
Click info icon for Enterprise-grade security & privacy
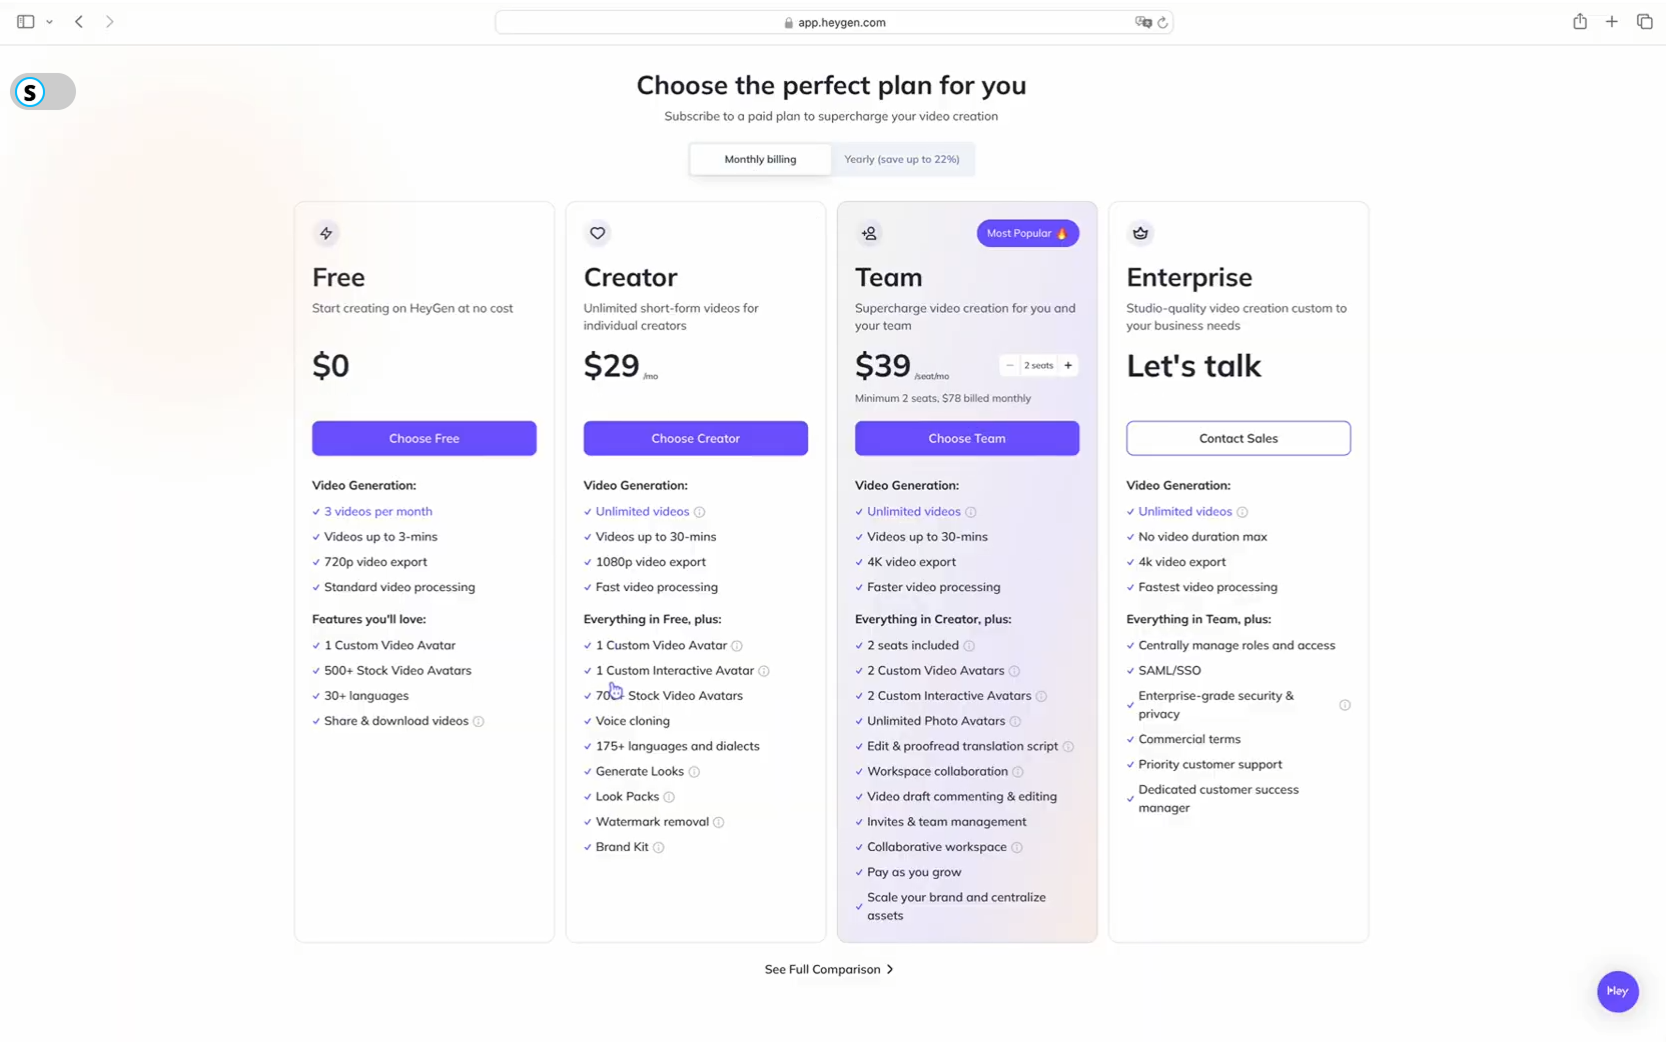click(1345, 705)
